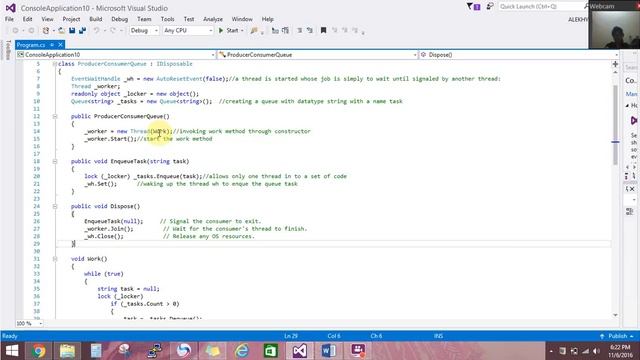This screenshot has height=360, width=640.
Task: Collapse the Work method region
Action: click(55, 259)
